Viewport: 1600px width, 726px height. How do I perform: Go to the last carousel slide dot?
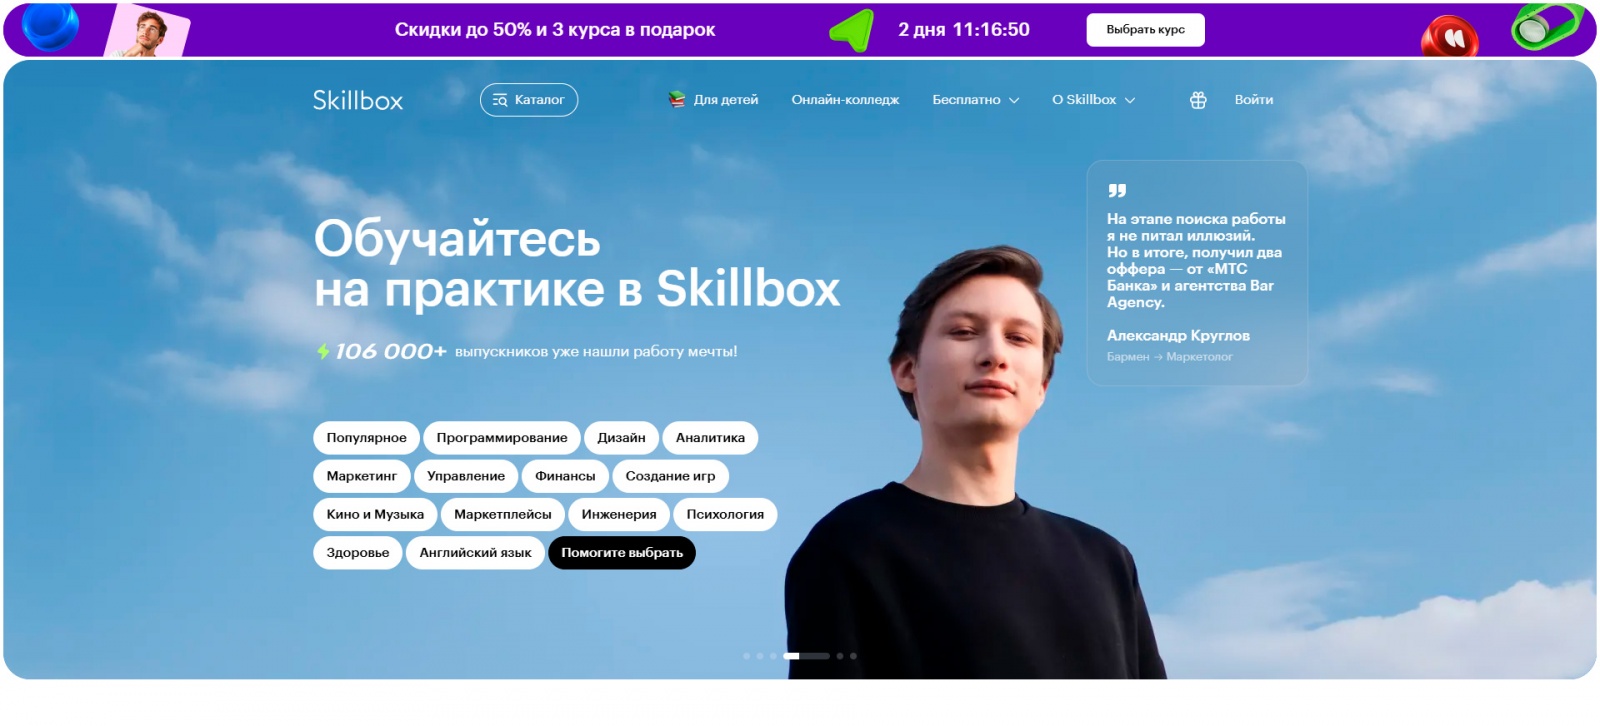[853, 656]
